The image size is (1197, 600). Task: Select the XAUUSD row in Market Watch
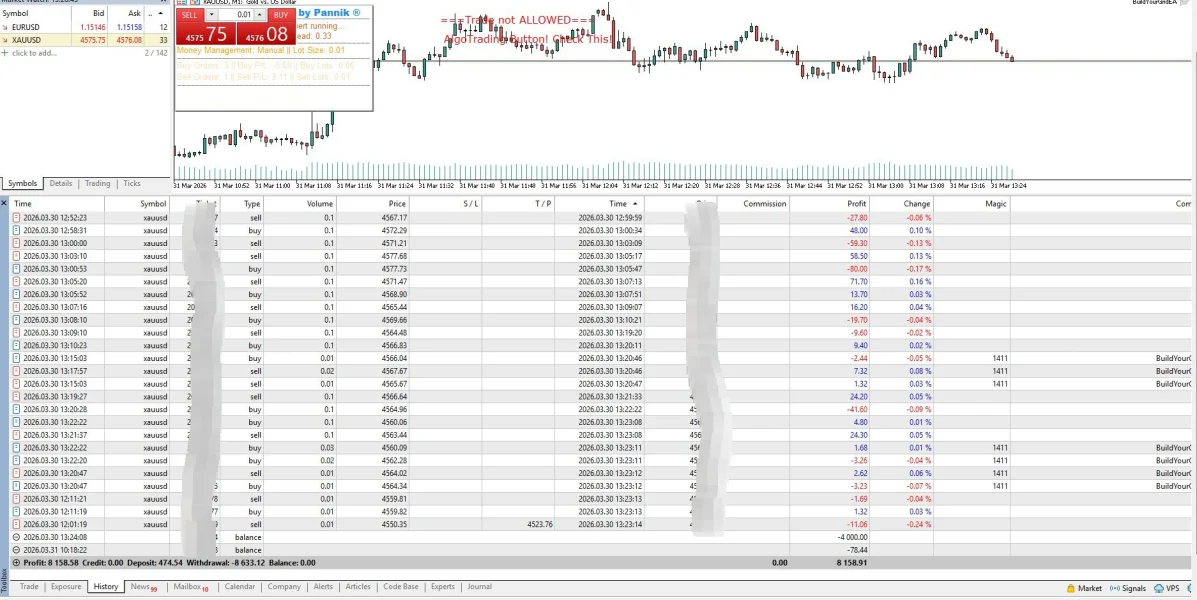point(85,40)
